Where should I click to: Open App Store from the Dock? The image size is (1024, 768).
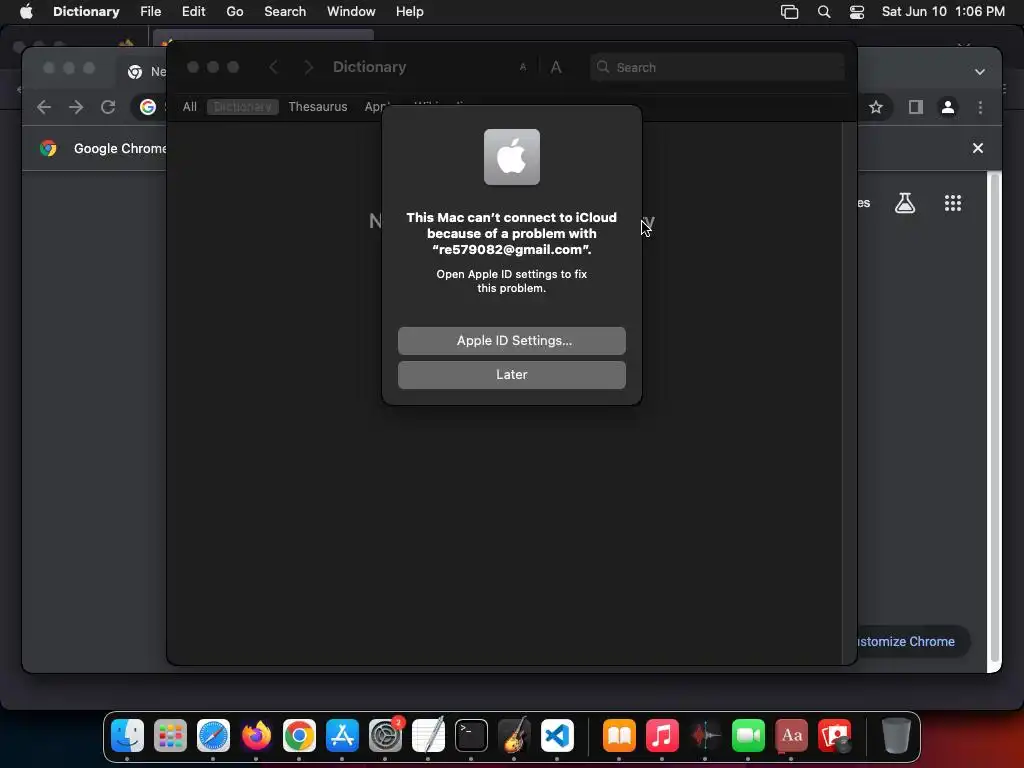point(342,736)
